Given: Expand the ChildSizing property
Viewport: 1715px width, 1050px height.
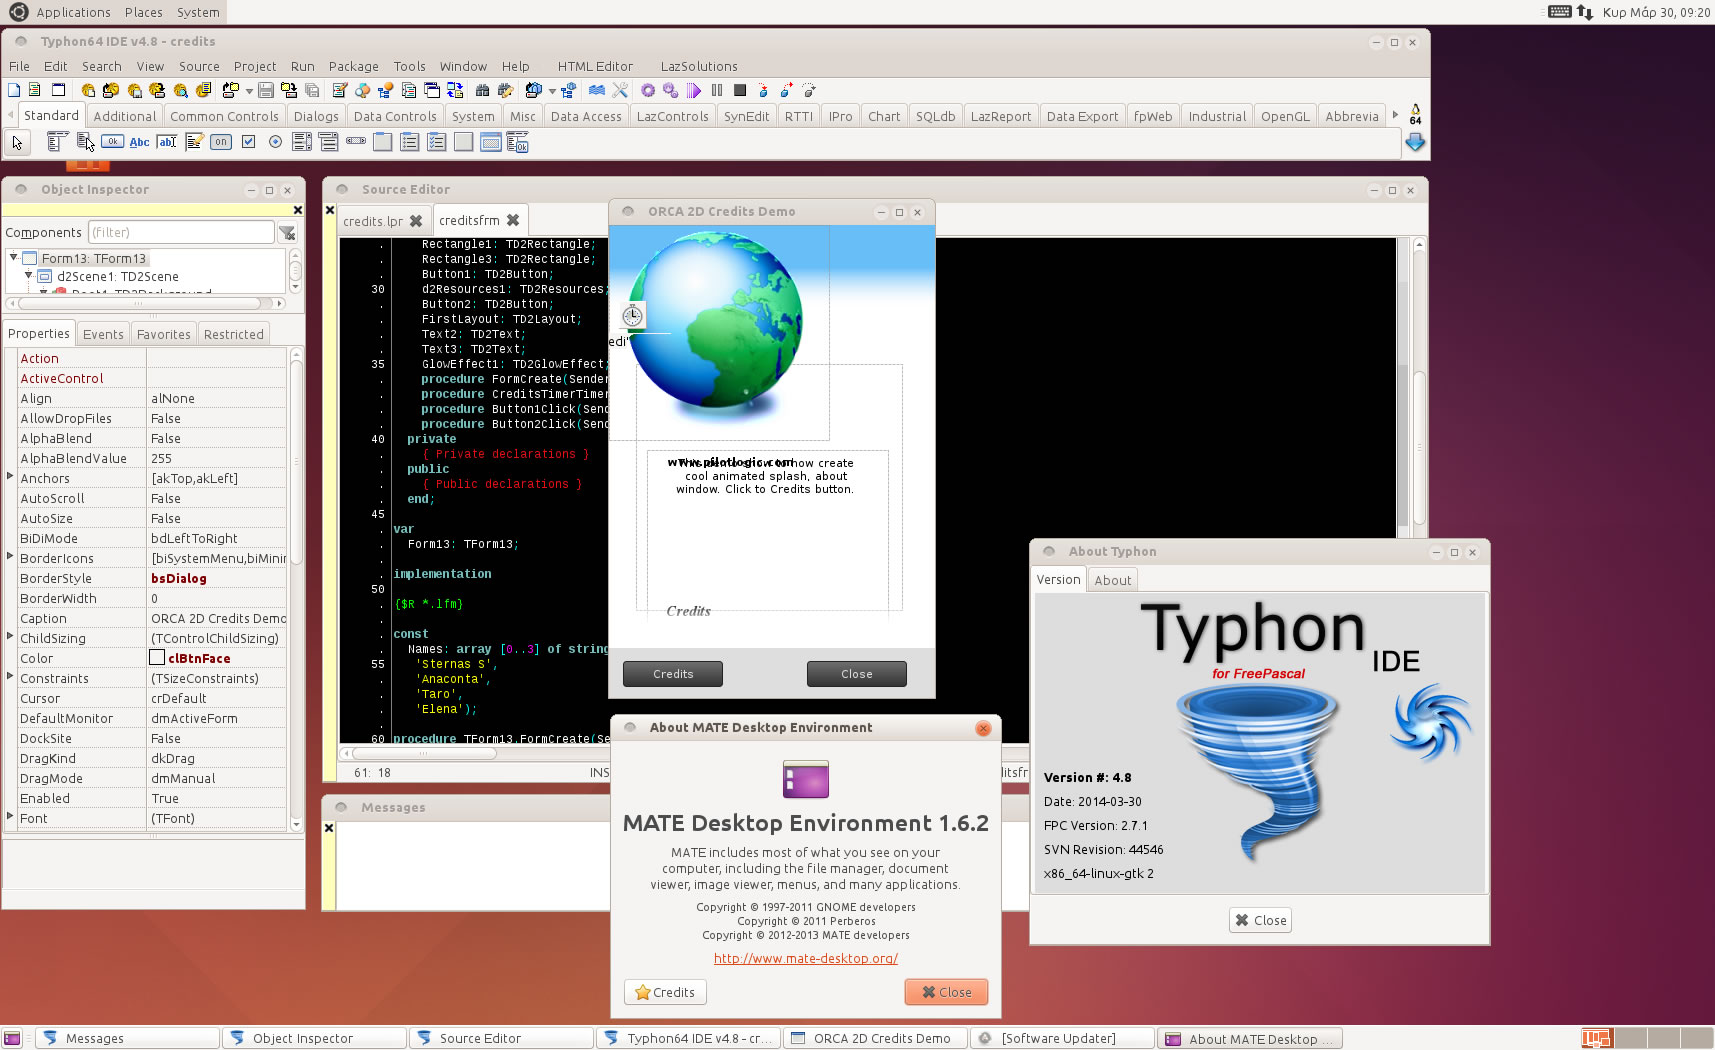Looking at the screenshot, I should [10, 637].
